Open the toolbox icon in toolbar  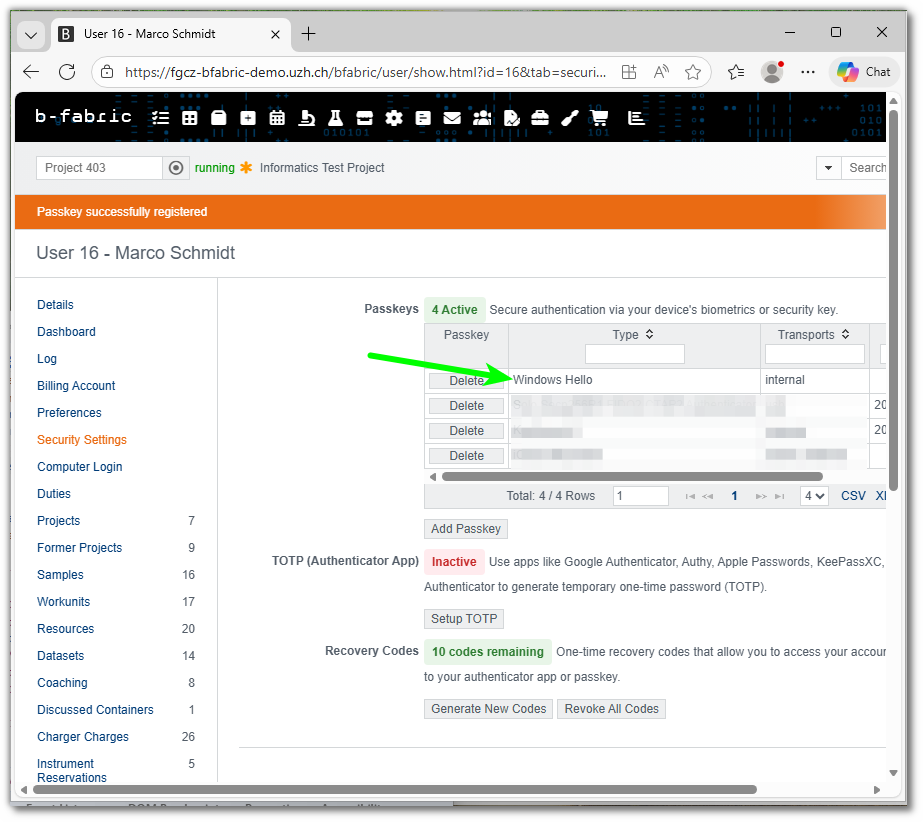[540, 118]
